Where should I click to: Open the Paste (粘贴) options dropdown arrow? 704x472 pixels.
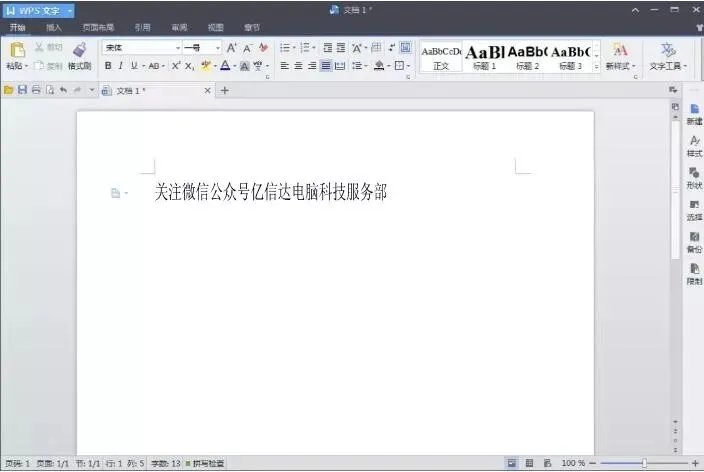pos(26,66)
